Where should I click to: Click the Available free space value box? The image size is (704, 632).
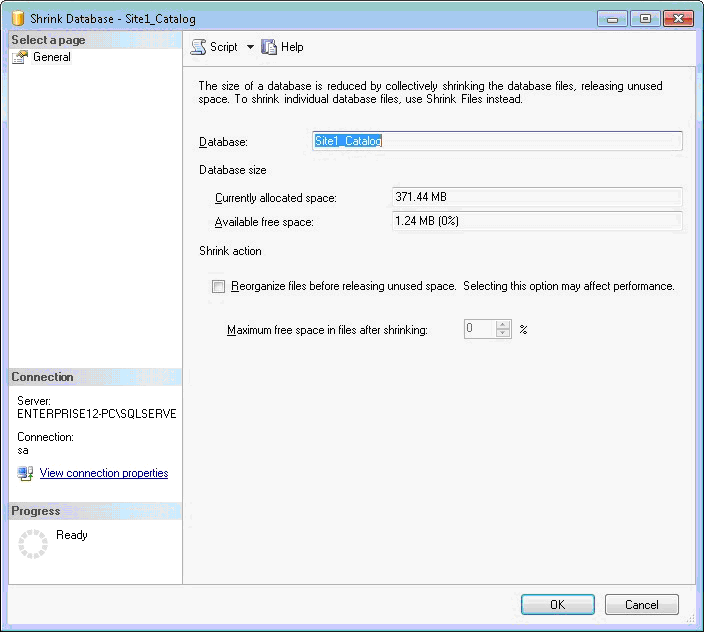pos(537,221)
